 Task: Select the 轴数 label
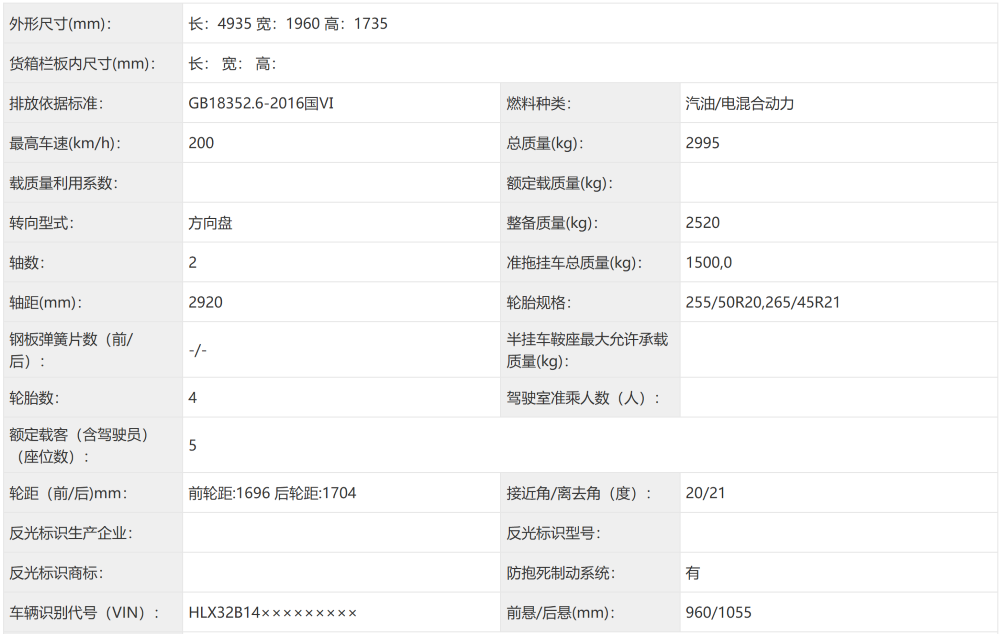(x=27, y=262)
